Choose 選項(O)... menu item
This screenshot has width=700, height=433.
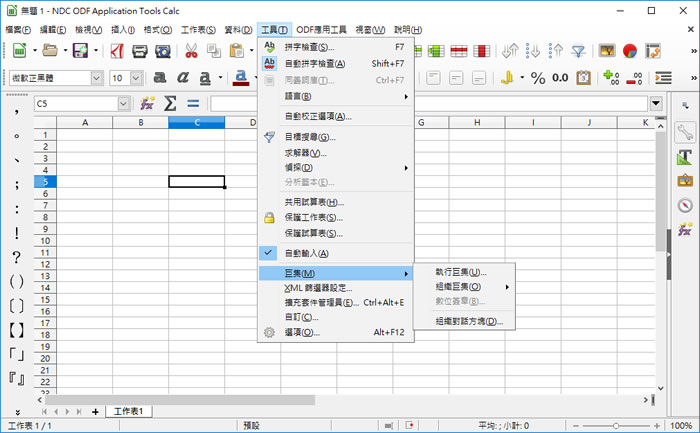coord(336,332)
